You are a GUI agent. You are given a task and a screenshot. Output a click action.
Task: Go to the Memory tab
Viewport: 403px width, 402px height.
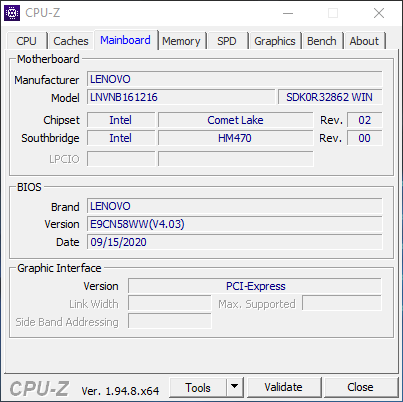[x=181, y=41]
